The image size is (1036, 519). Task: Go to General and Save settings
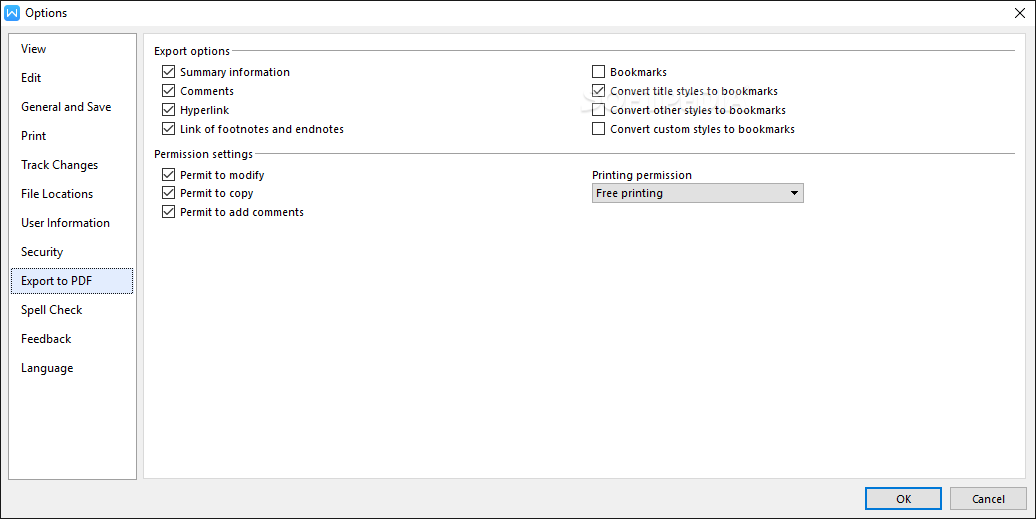tap(71, 107)
